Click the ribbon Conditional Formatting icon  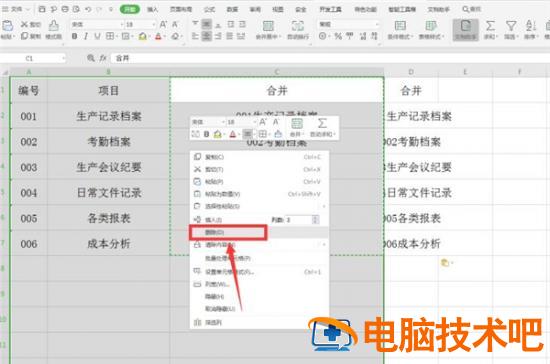tap(400, 26)
